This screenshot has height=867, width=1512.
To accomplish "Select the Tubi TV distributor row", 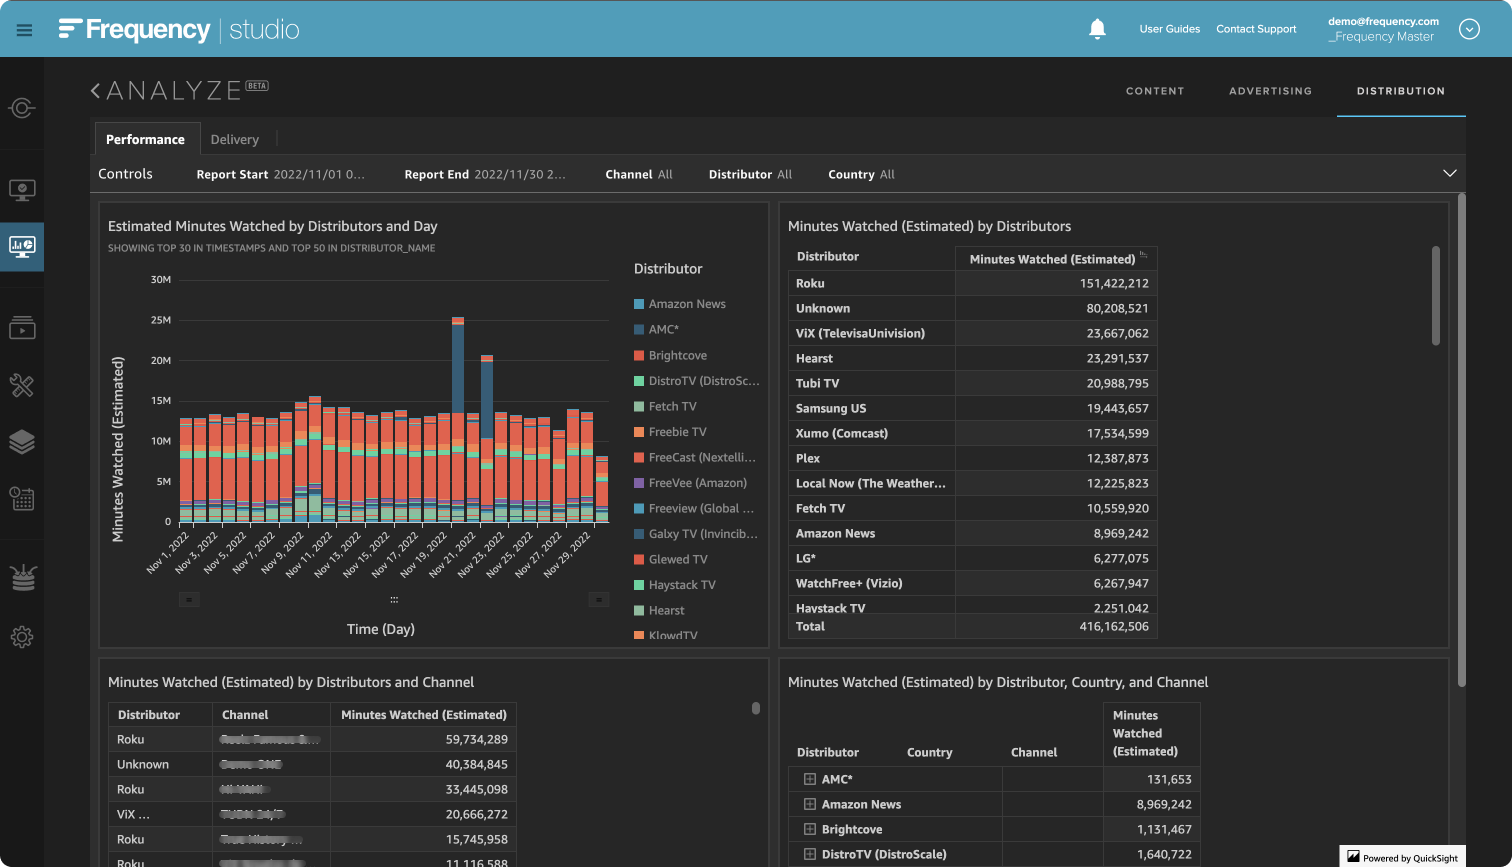I will point(972,383).
